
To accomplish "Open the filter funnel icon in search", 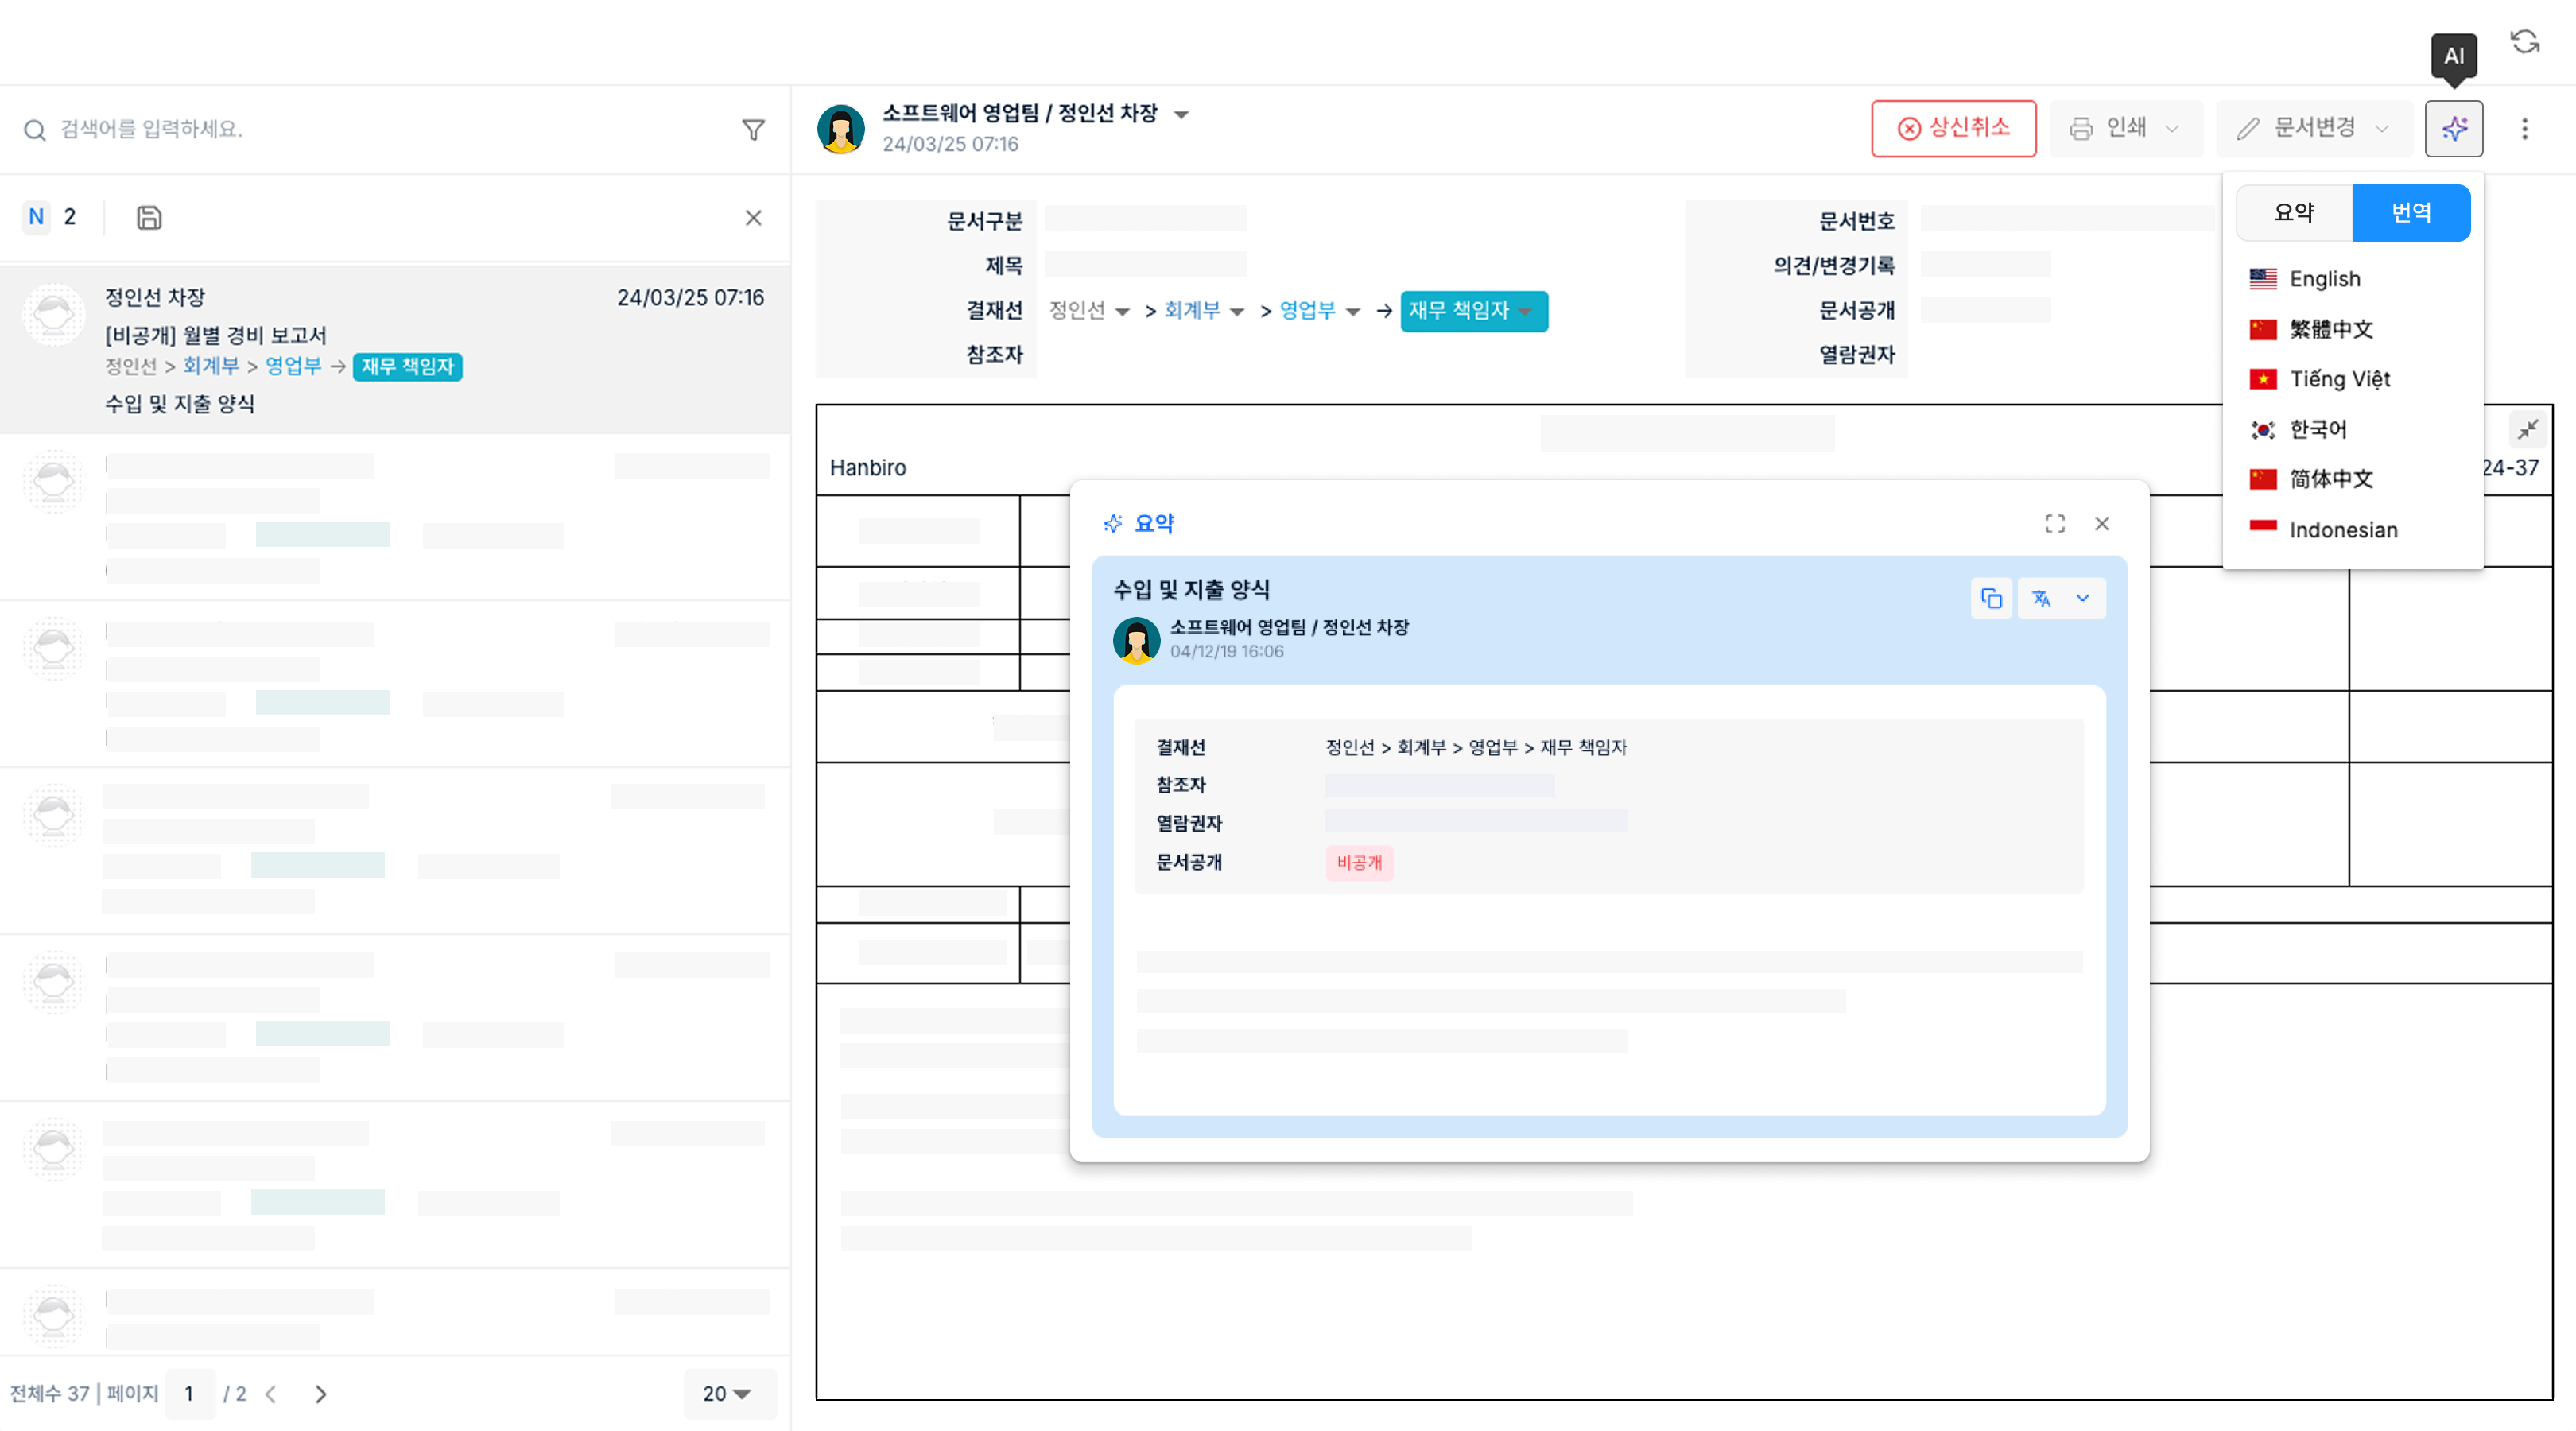I will tap(753, 130).
